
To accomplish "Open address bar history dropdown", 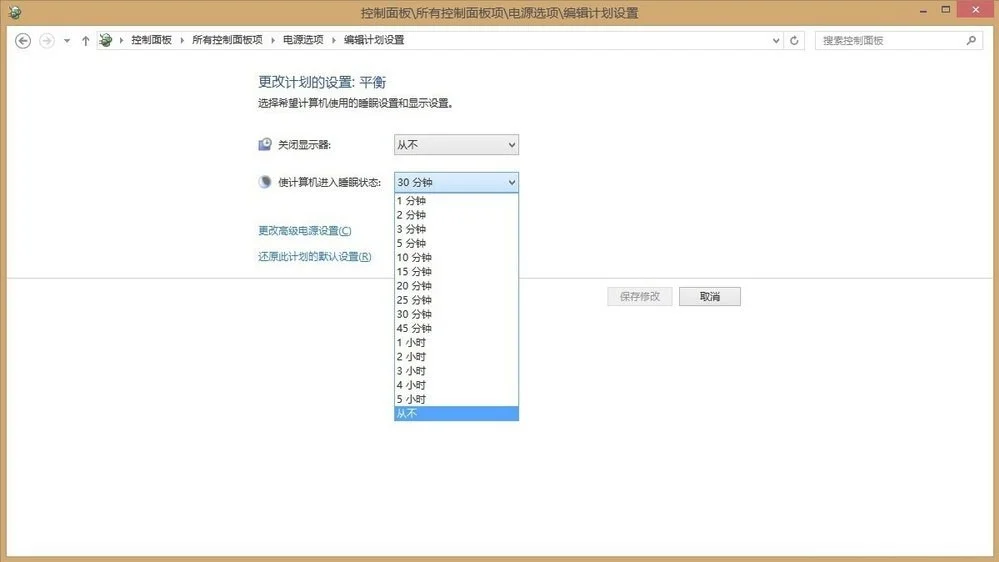I will (x=775, y=40).
